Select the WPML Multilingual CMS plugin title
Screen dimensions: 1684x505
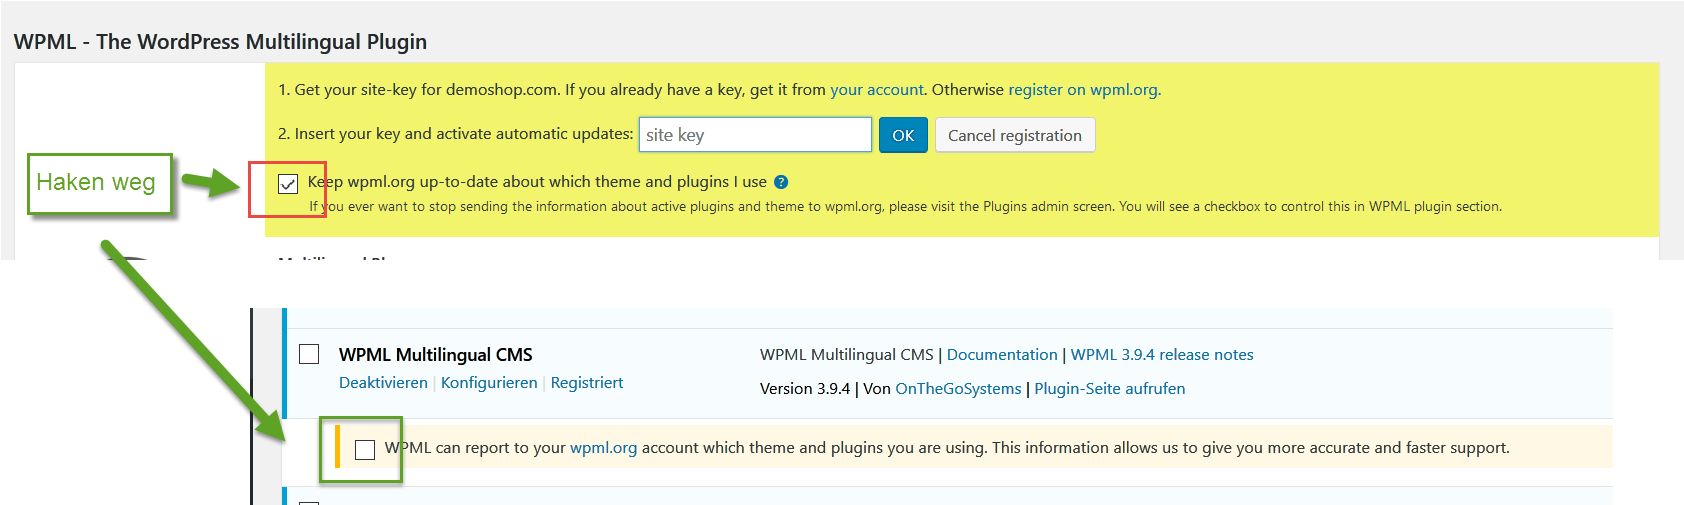pos(436,355)
